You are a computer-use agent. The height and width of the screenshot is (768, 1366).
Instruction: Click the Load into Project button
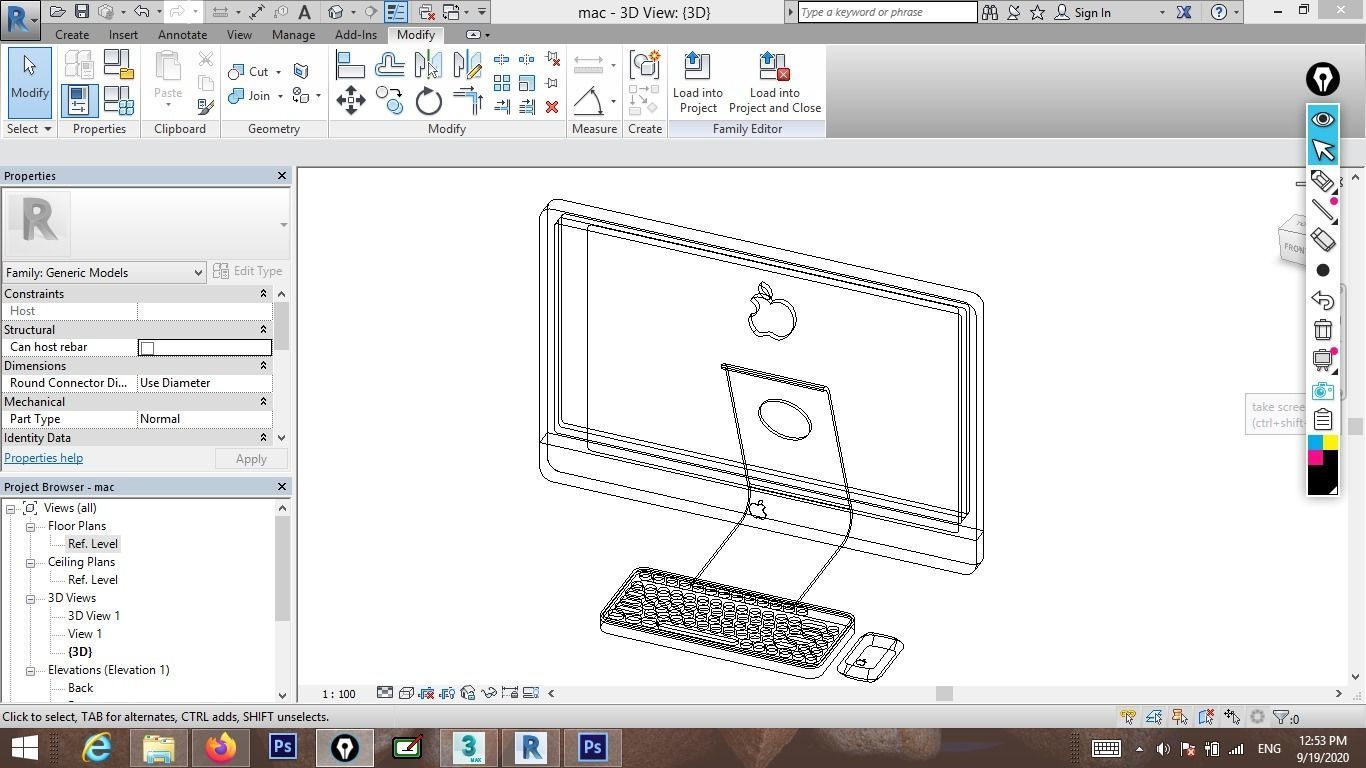click(x=697, y=80)
